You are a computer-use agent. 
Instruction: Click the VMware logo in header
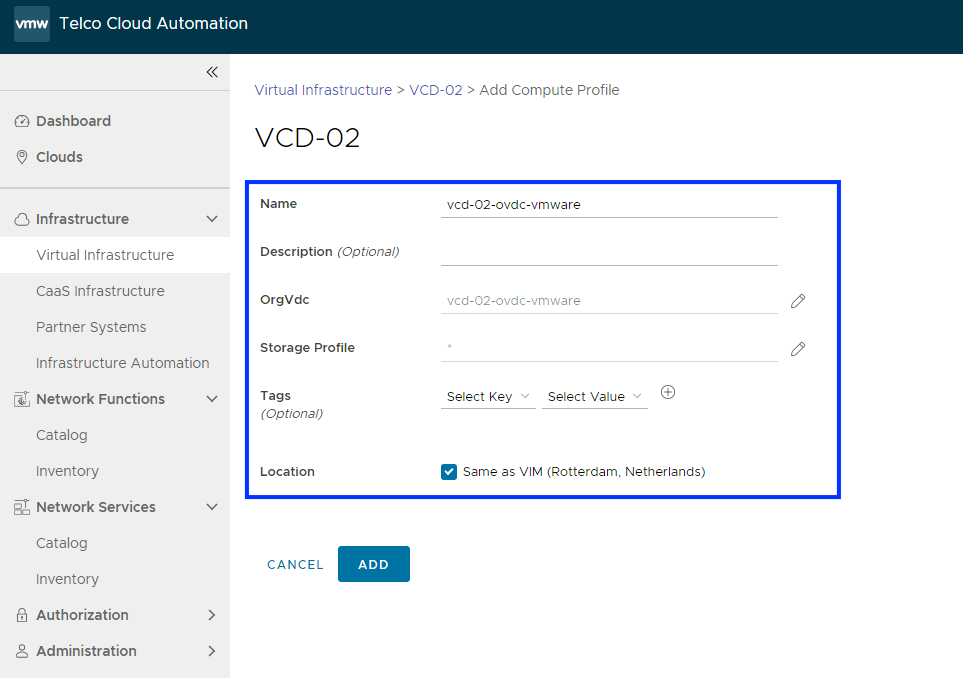pyautogui.click(x=32, y=24)
